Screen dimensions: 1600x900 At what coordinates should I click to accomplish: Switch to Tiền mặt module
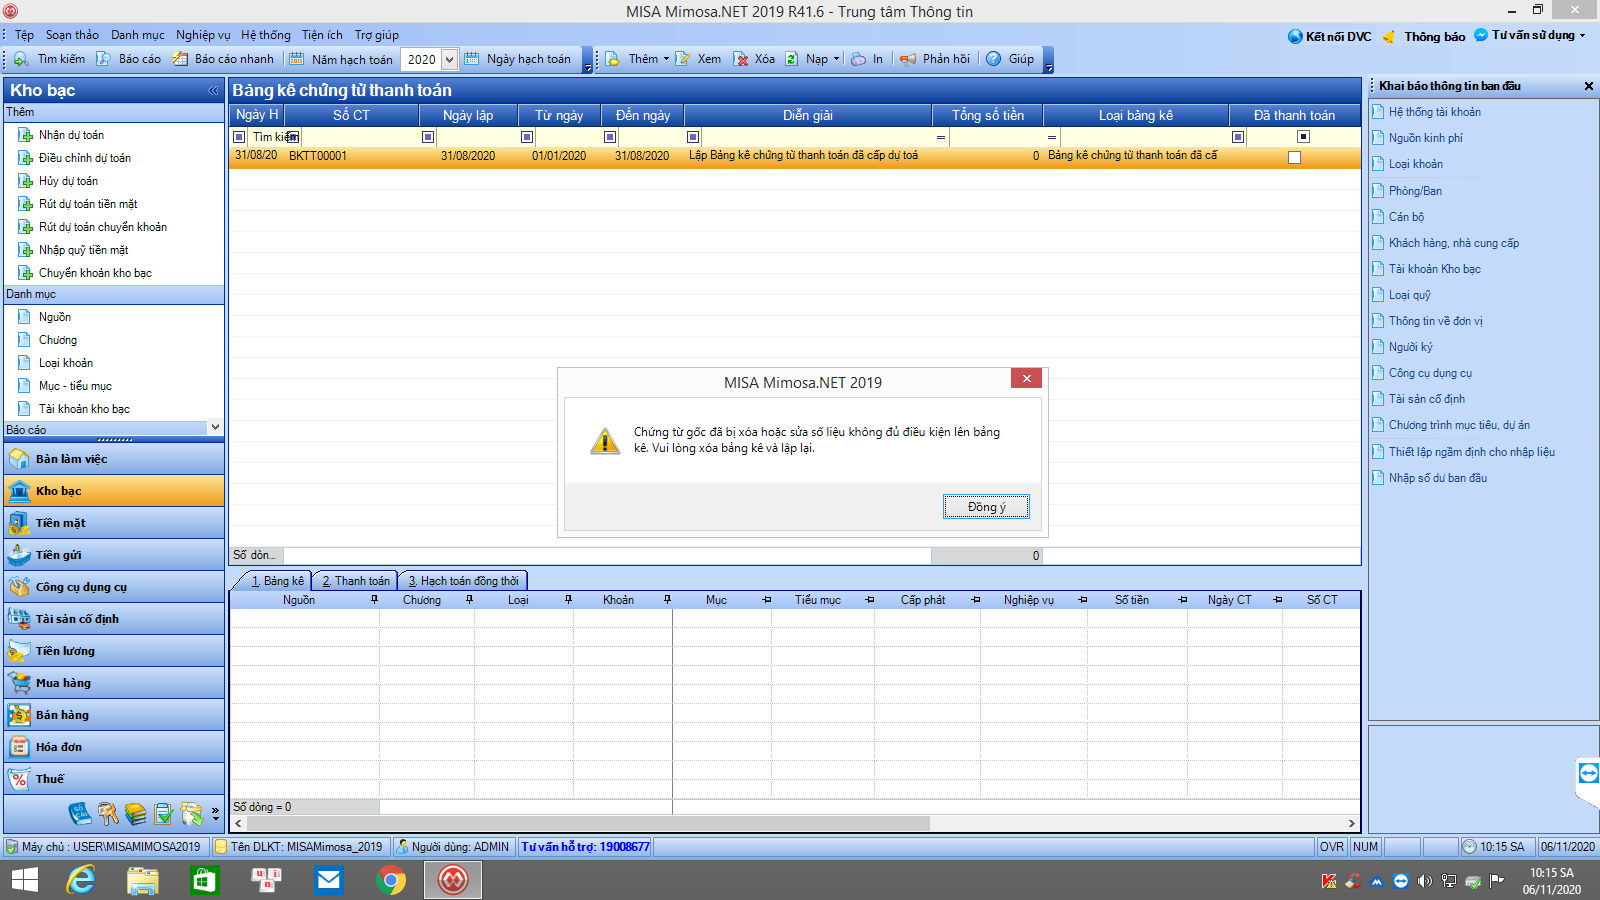[114, 523]
